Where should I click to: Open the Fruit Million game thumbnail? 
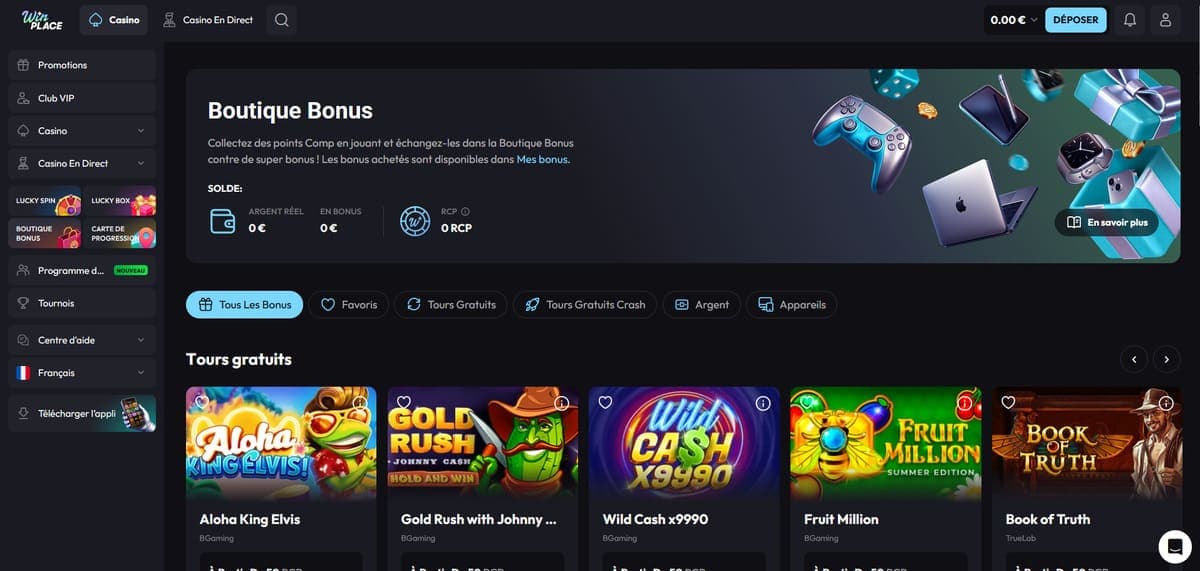[879, 444]
